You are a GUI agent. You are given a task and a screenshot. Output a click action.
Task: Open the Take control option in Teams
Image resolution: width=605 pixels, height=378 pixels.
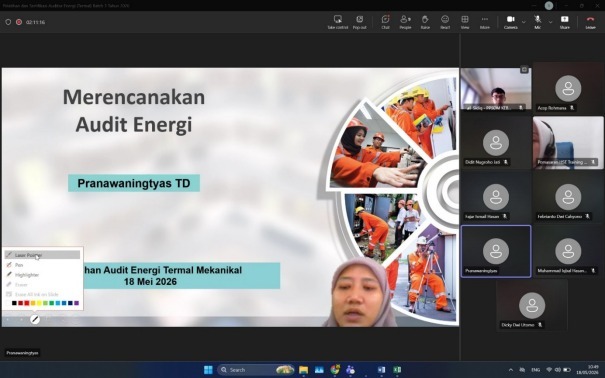coord(338,22)
